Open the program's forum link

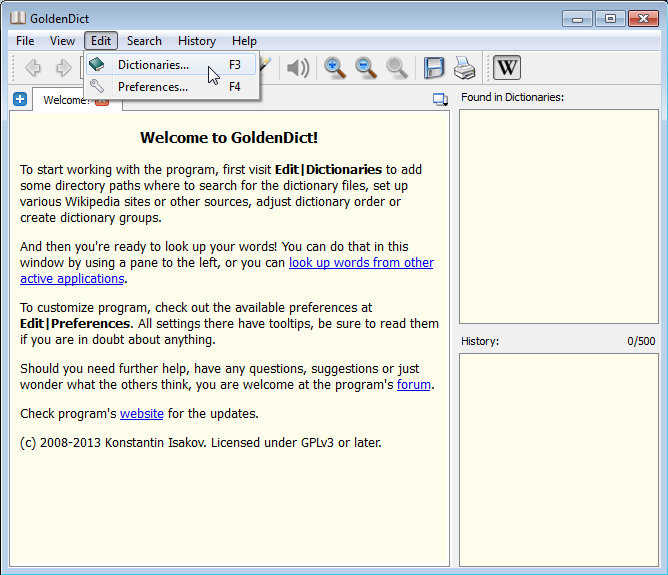click(414, 385)
